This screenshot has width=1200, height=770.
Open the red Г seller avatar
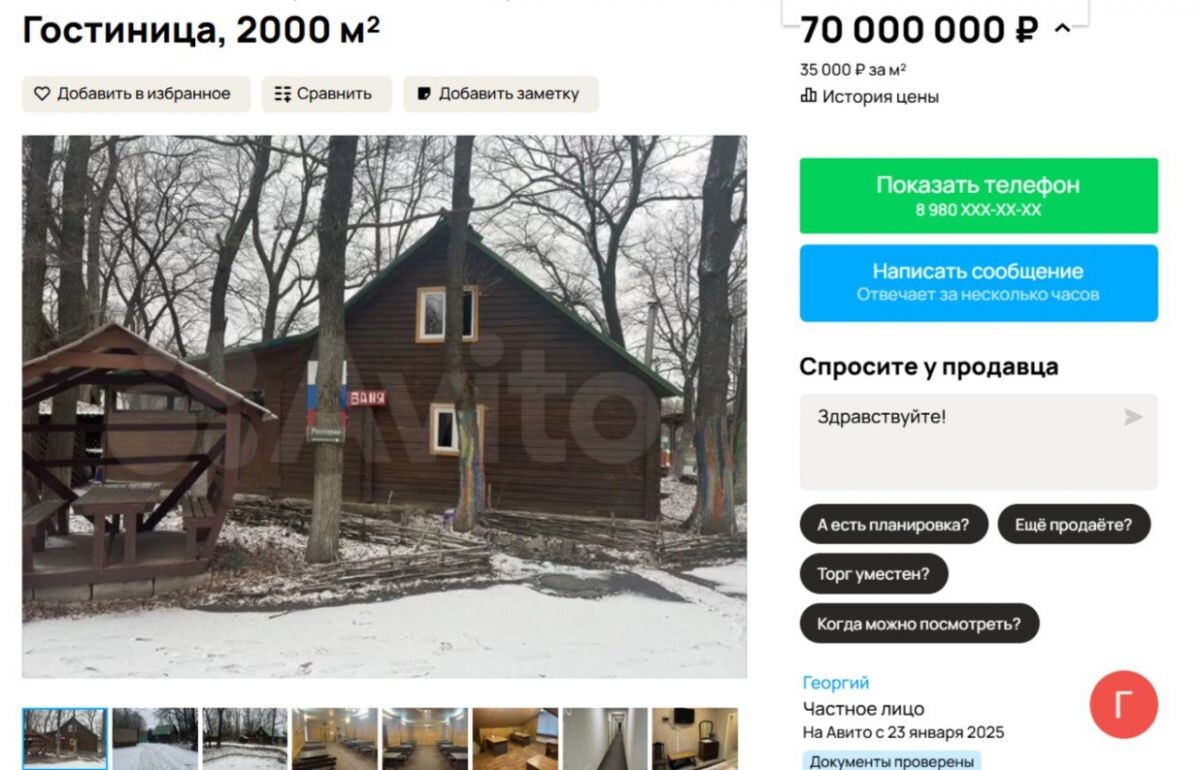[x=1124, y=704]
